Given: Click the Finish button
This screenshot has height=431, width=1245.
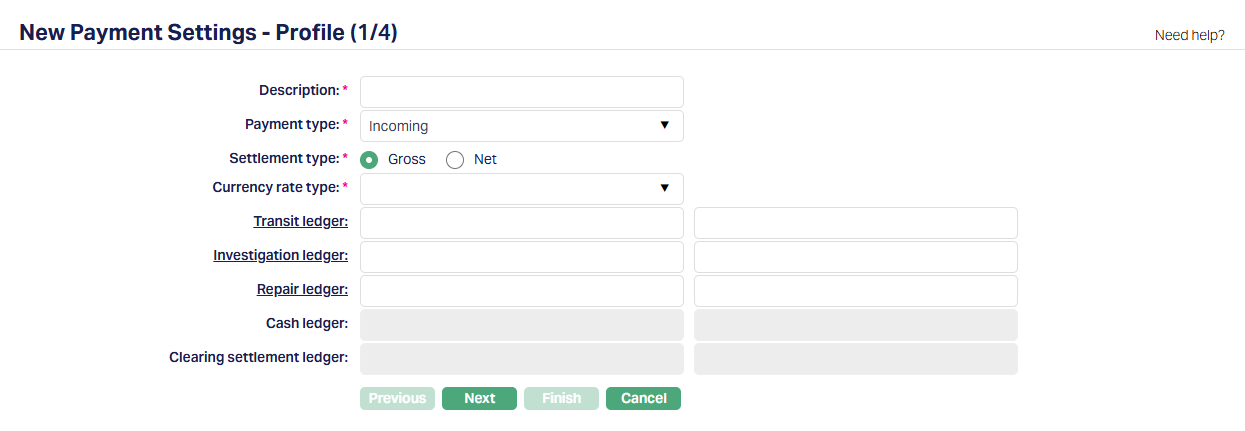Looking at the screenshot, I should tap(561, 398).
